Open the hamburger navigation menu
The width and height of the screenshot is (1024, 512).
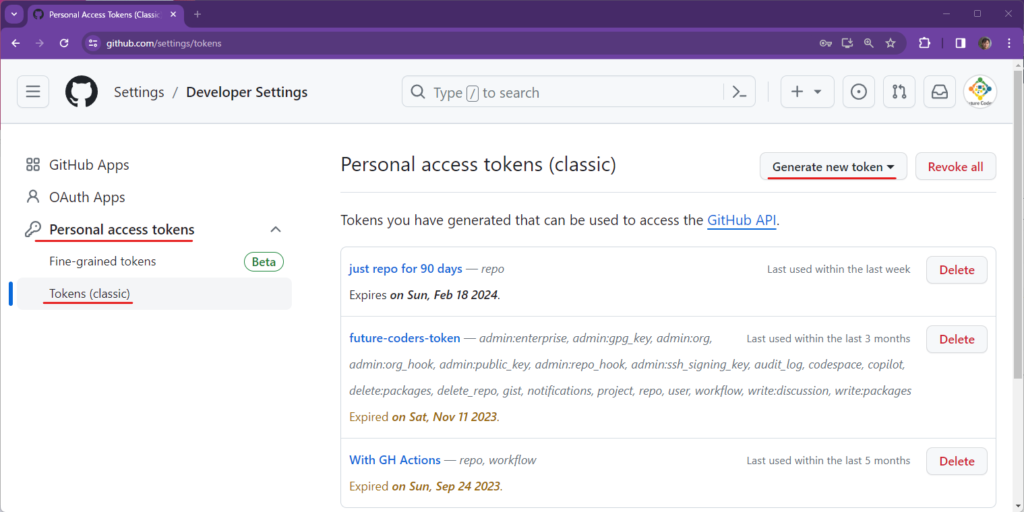(33, 92)
